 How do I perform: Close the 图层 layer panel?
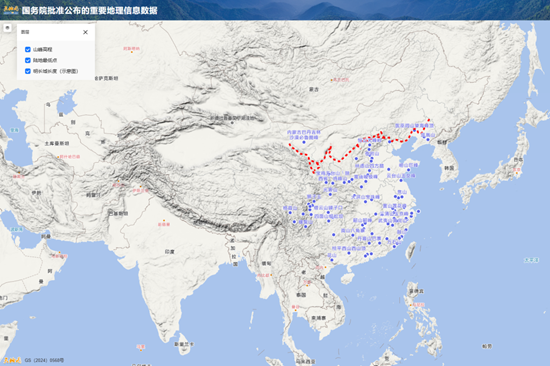point(85,32)
